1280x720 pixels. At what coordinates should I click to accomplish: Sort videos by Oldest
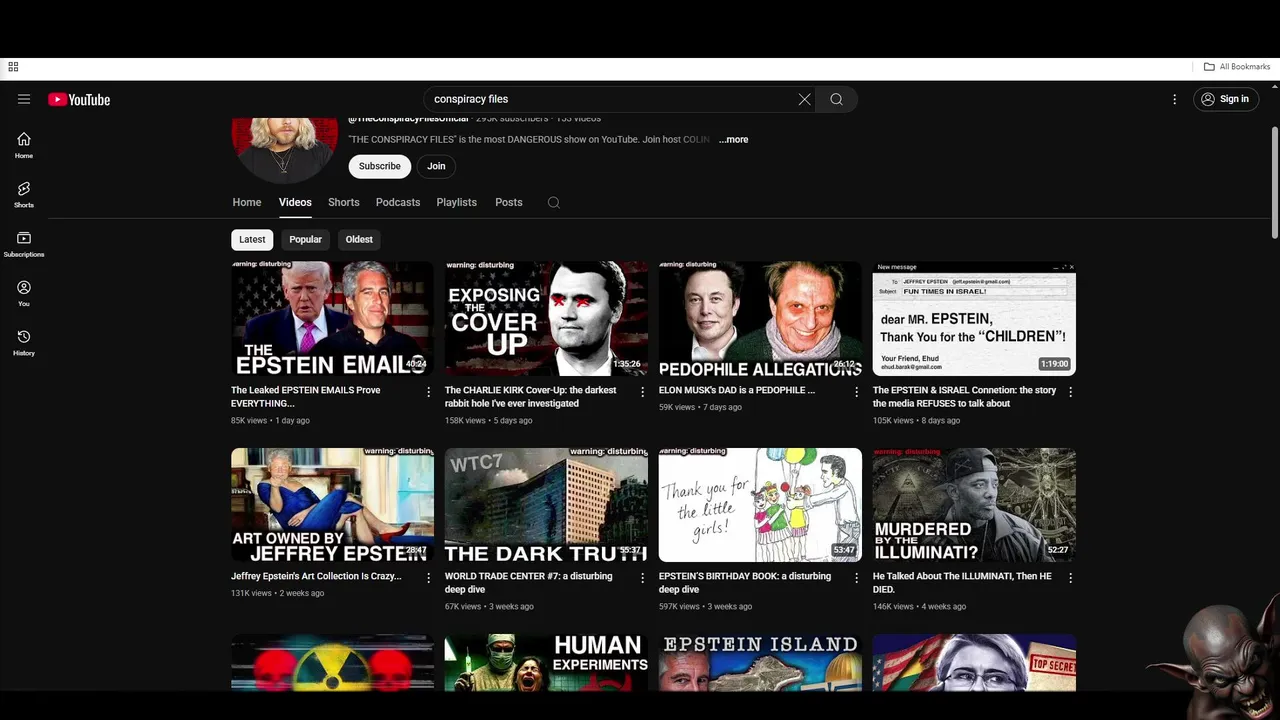click(359, 239)
